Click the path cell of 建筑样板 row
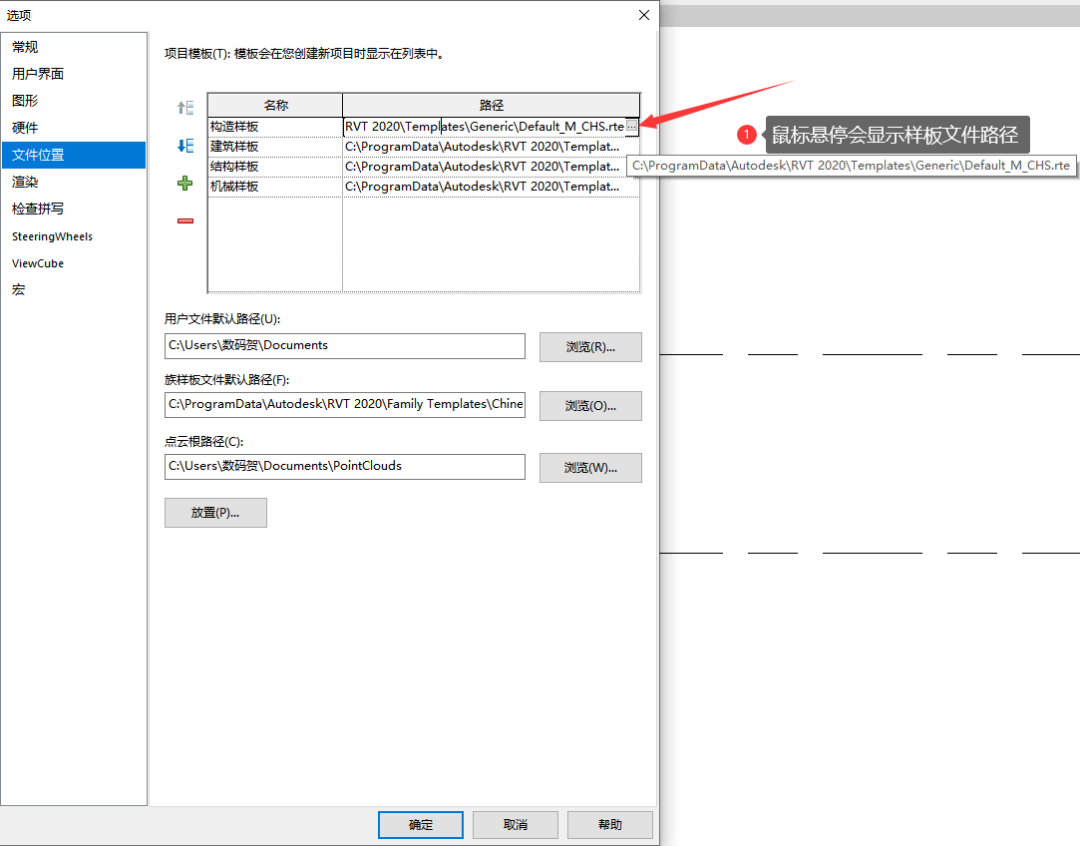Viewport: 1080px width, 846px height. 491,147
